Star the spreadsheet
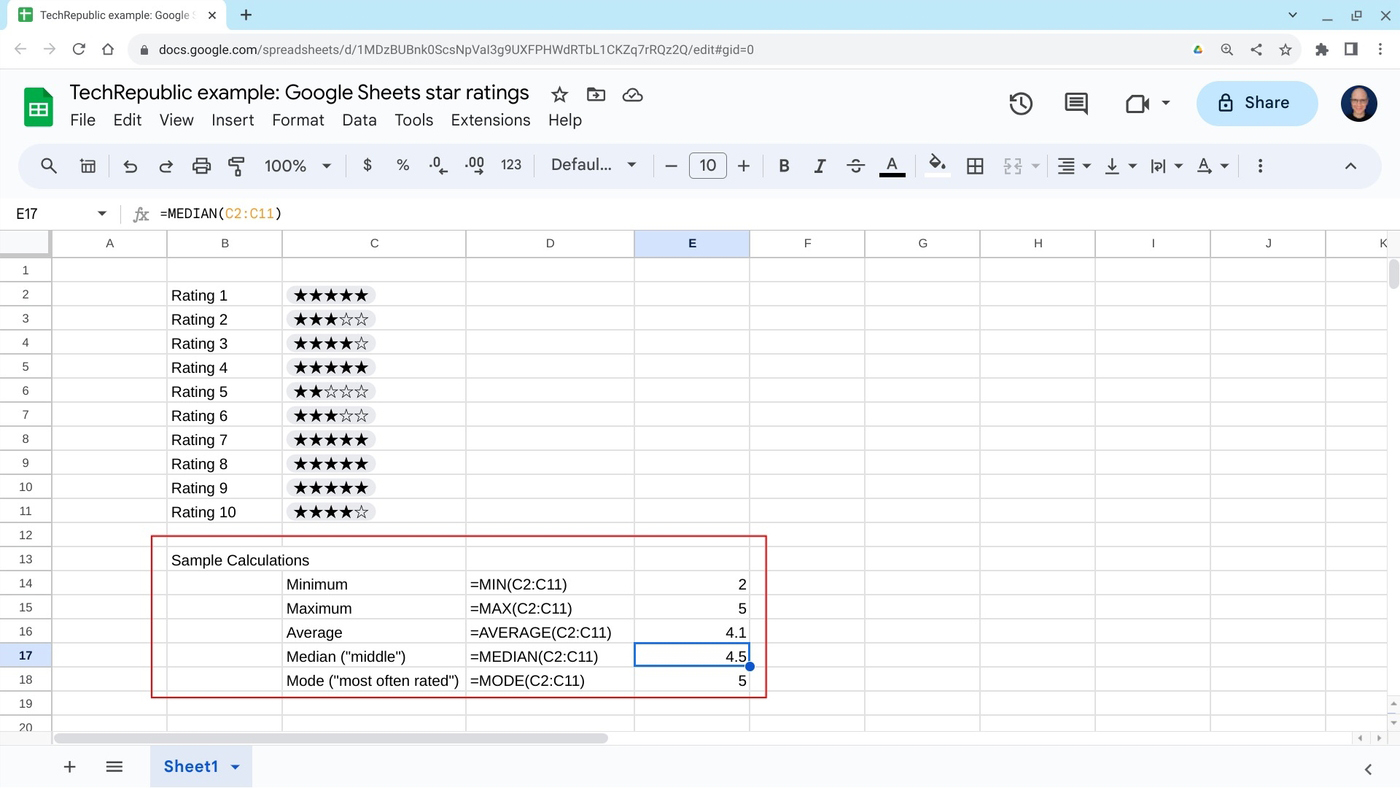The width and height of the screenshot is (1400, 788). pyautogui.click(x=559, y=94)
